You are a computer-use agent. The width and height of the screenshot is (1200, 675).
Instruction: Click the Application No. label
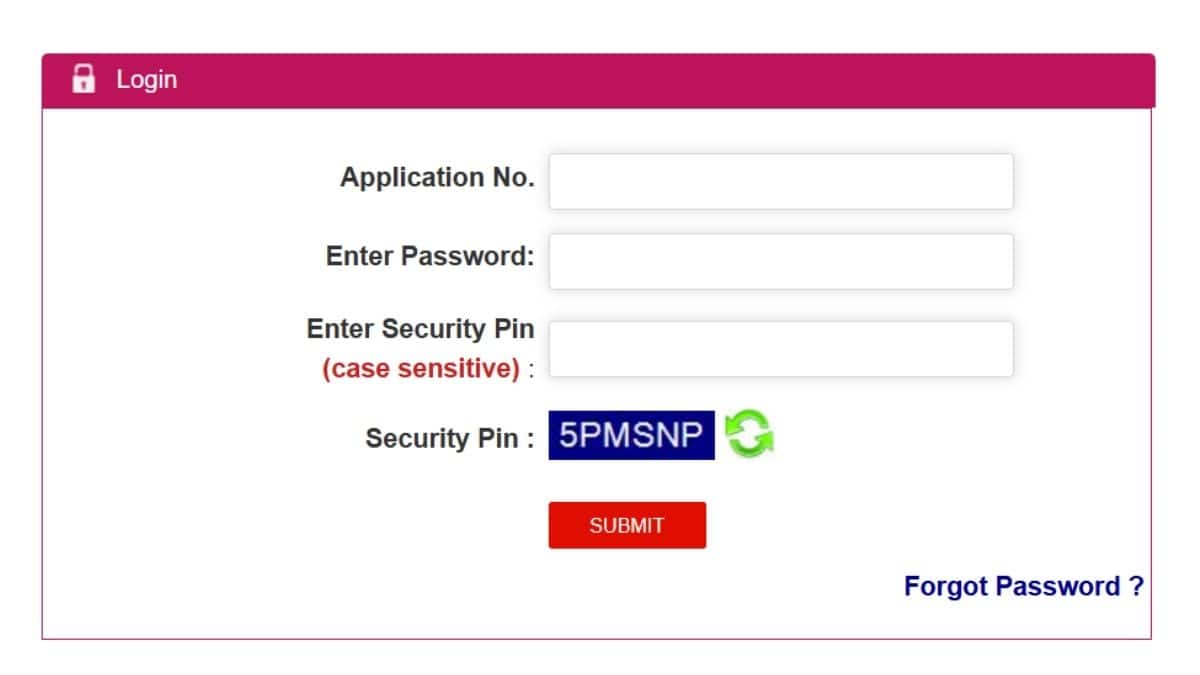click(x=437, y=178)
